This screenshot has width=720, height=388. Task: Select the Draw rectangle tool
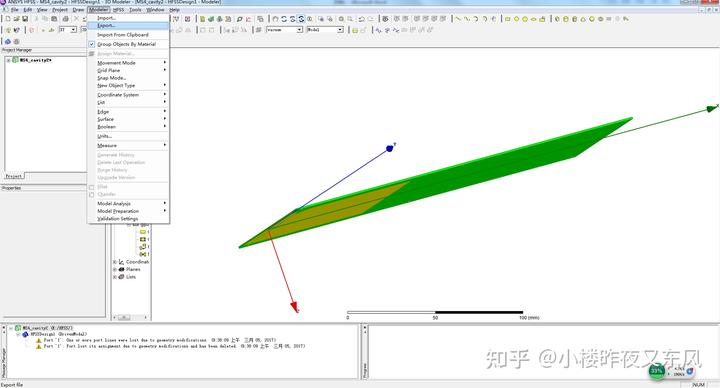(508, 19)
